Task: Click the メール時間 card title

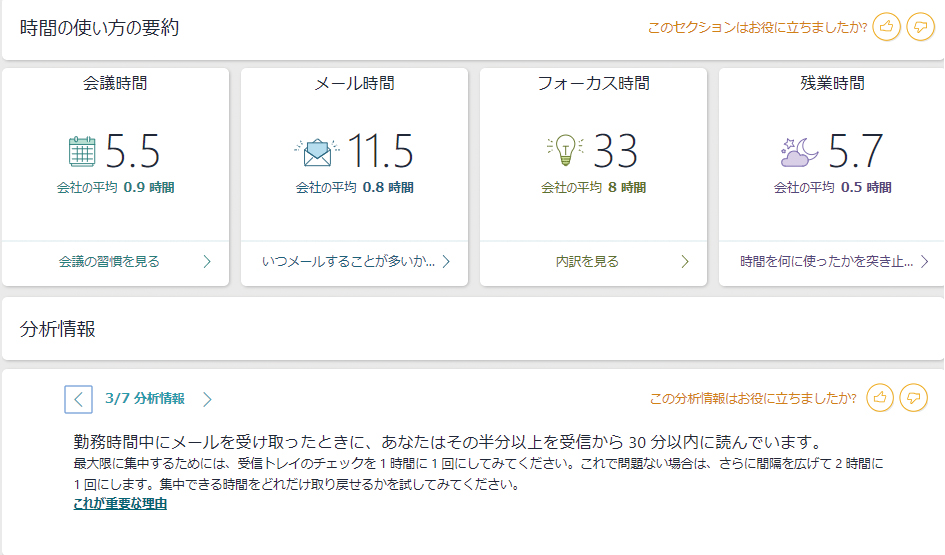Action: [354, 83]
